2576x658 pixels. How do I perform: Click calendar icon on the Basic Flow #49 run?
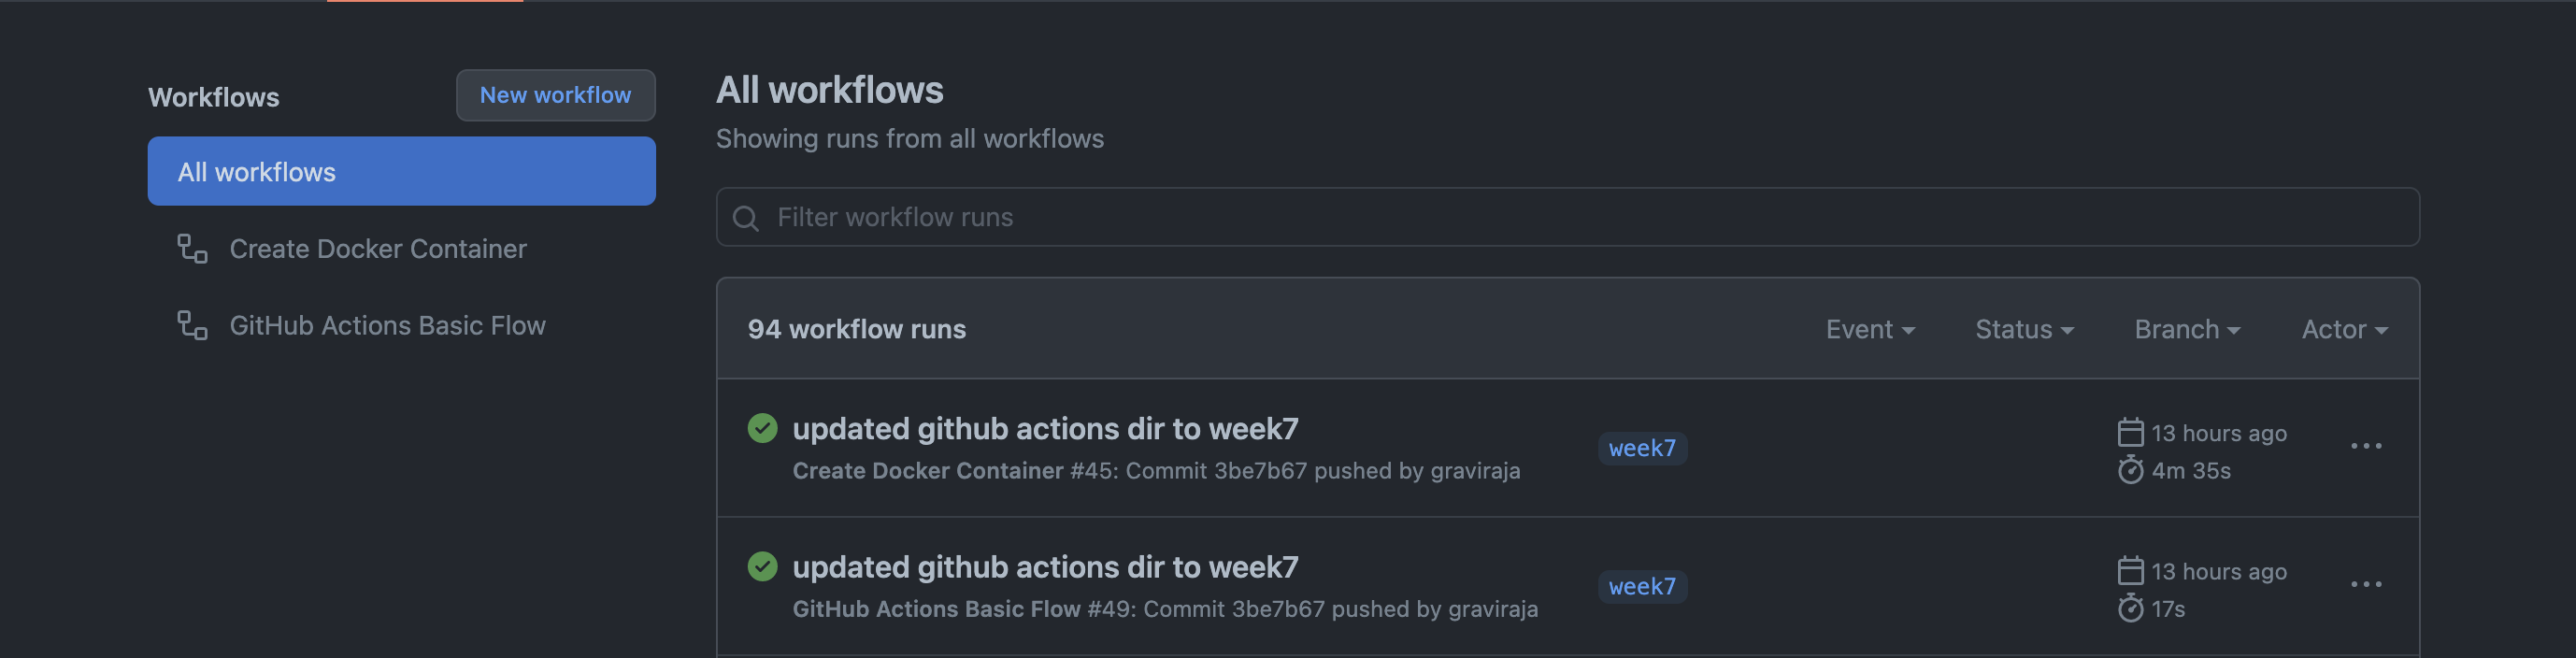2130,571
